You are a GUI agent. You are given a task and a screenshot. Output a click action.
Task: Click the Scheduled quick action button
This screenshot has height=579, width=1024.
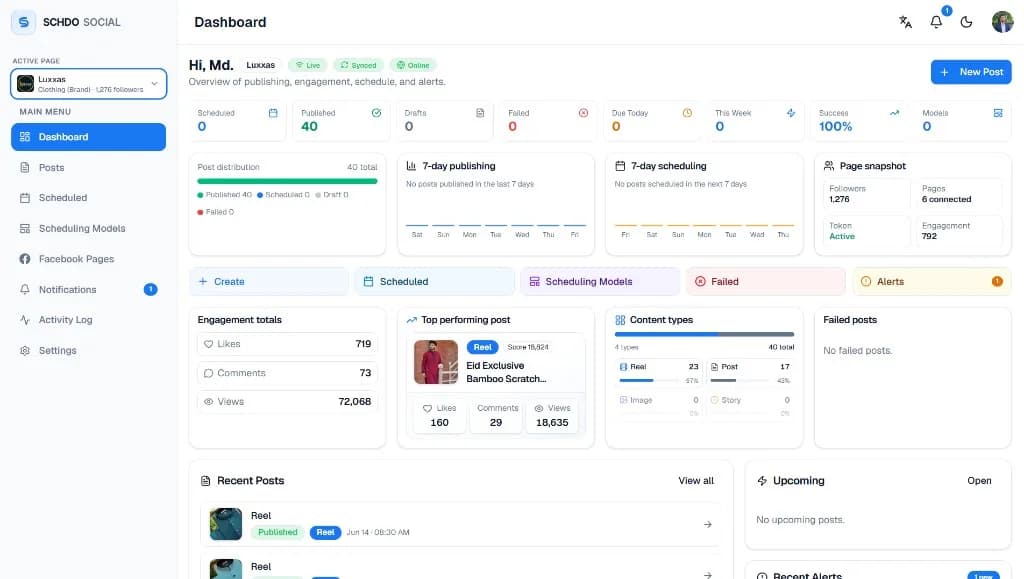click(x=434, y=281)
